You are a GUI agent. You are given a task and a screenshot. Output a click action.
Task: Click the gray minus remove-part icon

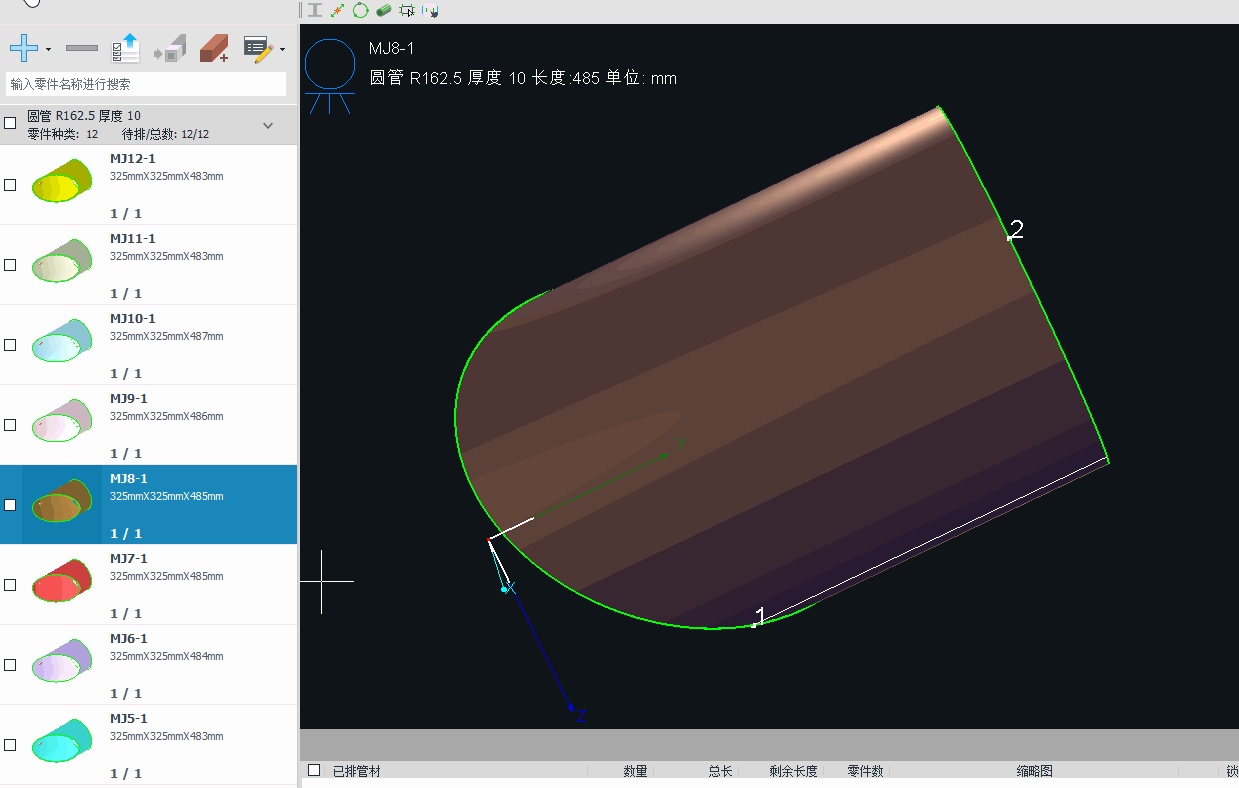[x=81, y=48]
